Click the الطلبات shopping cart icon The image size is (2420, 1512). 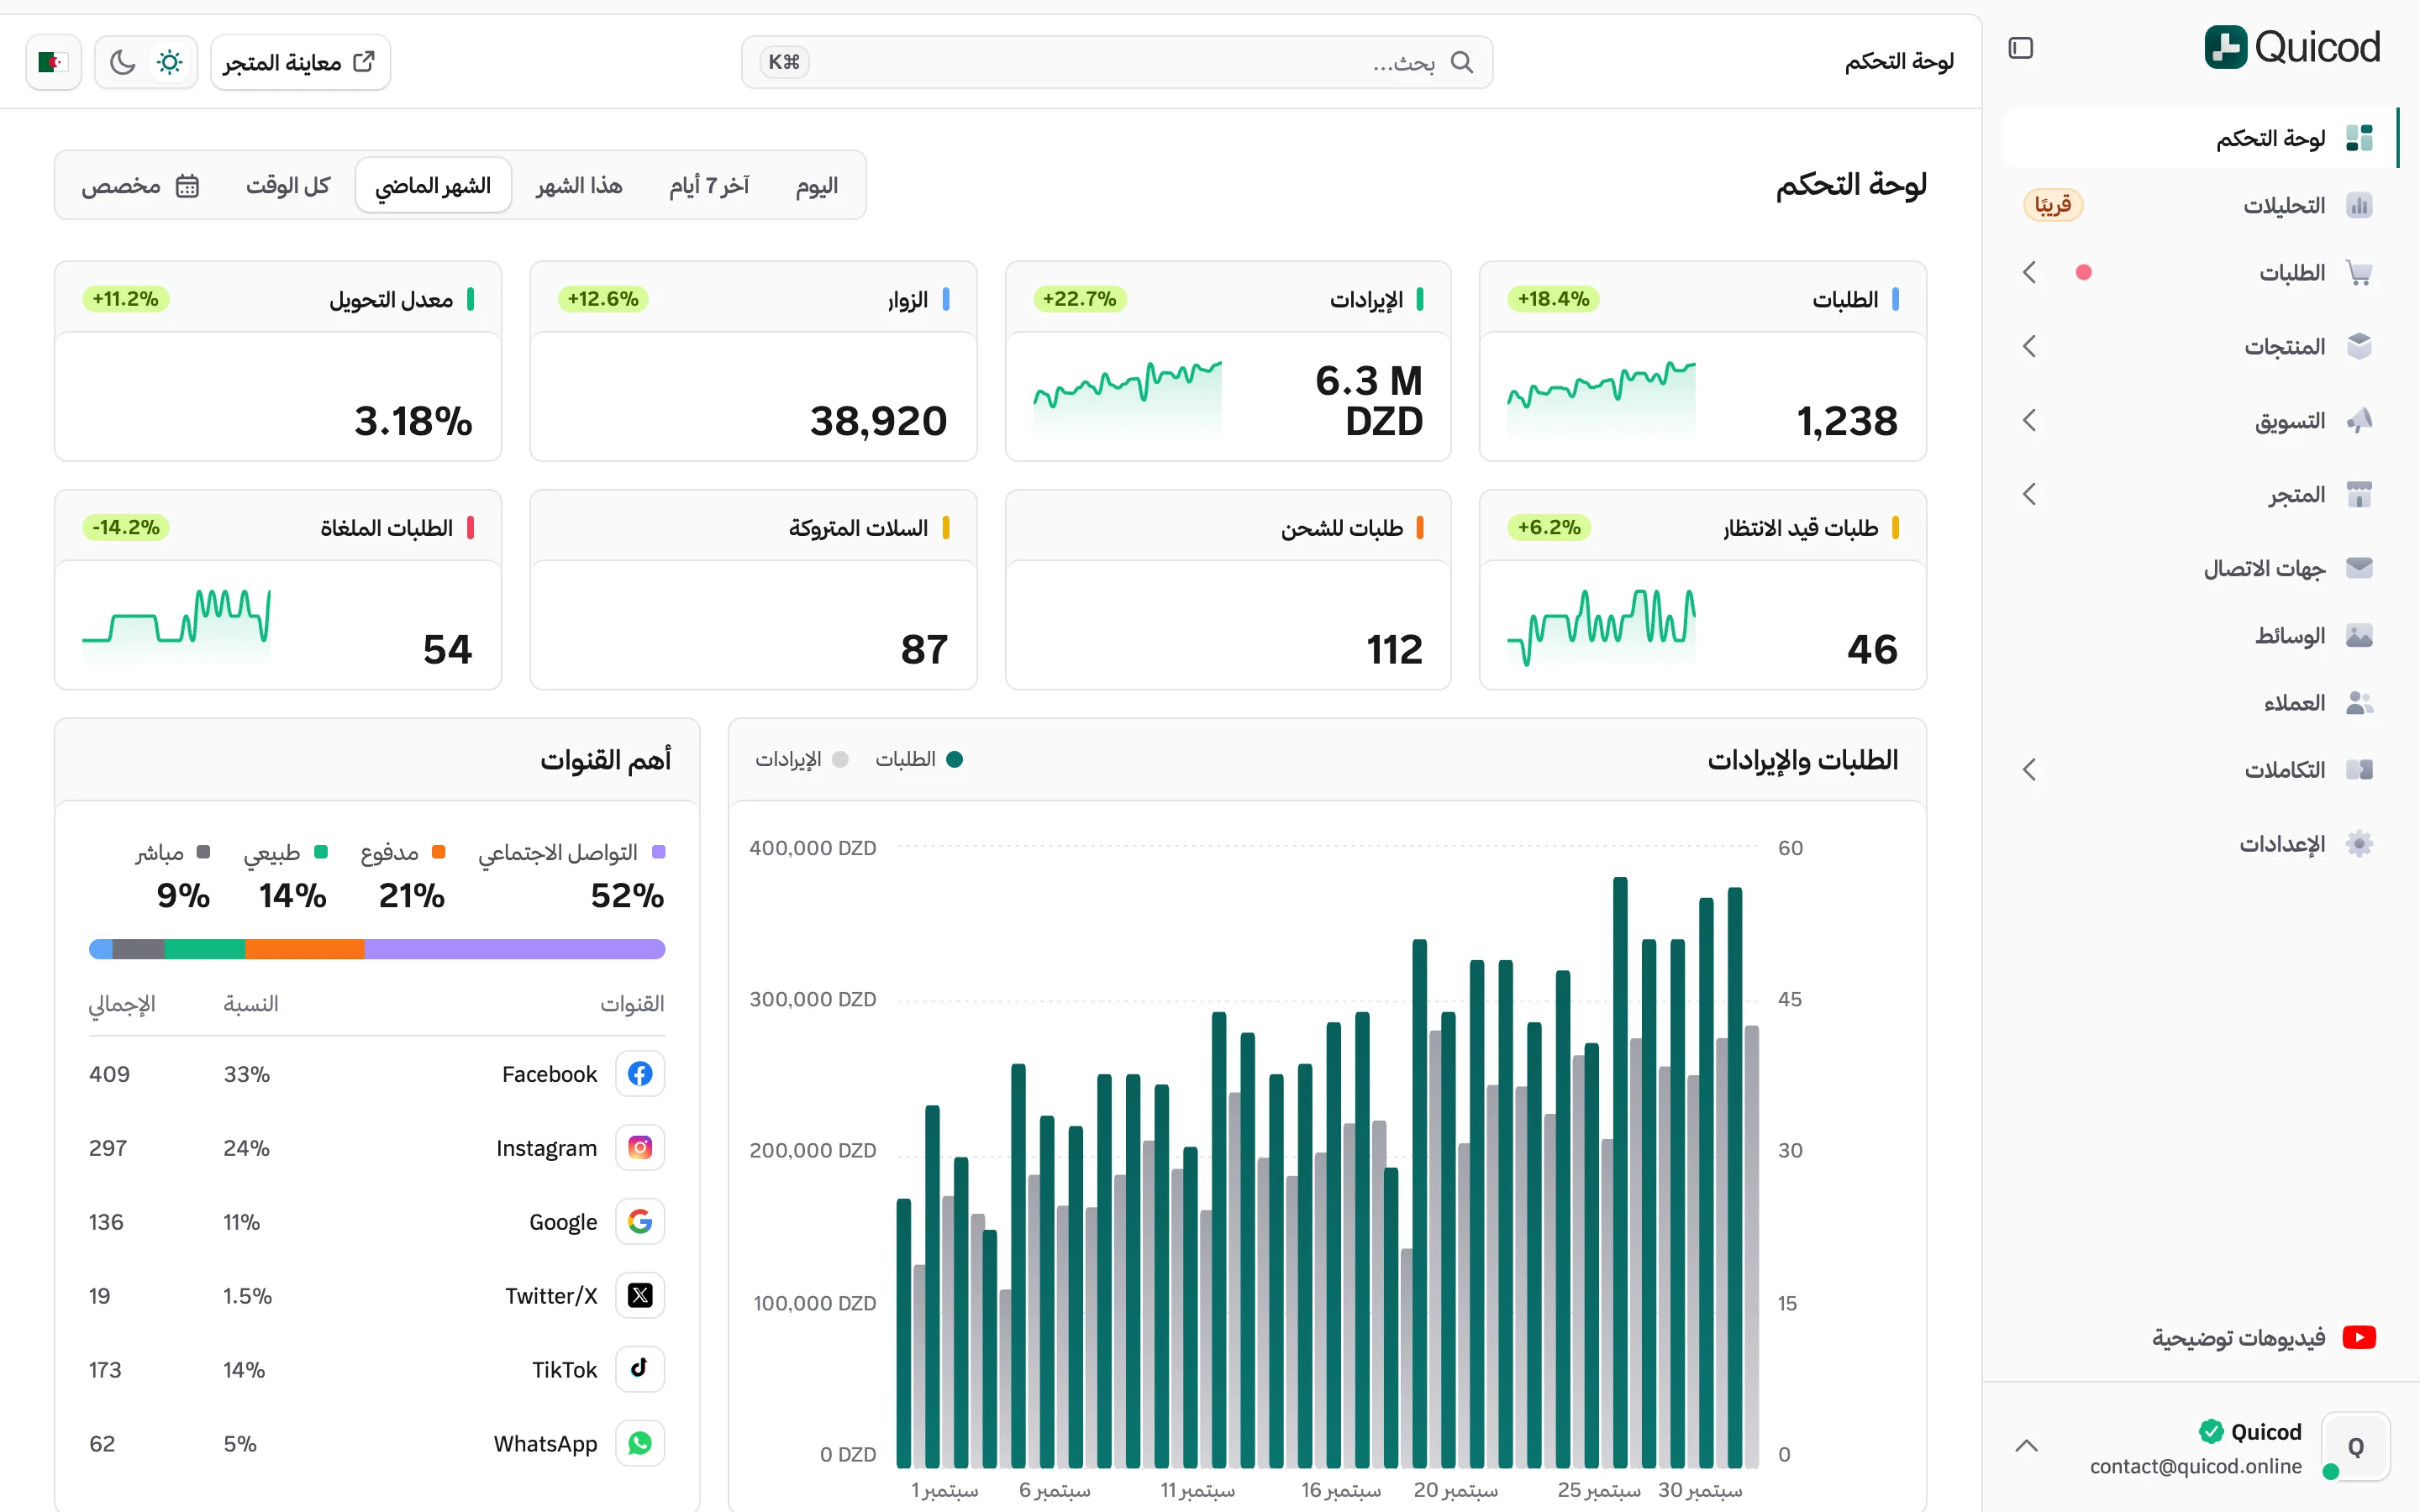click(2359, 272)
